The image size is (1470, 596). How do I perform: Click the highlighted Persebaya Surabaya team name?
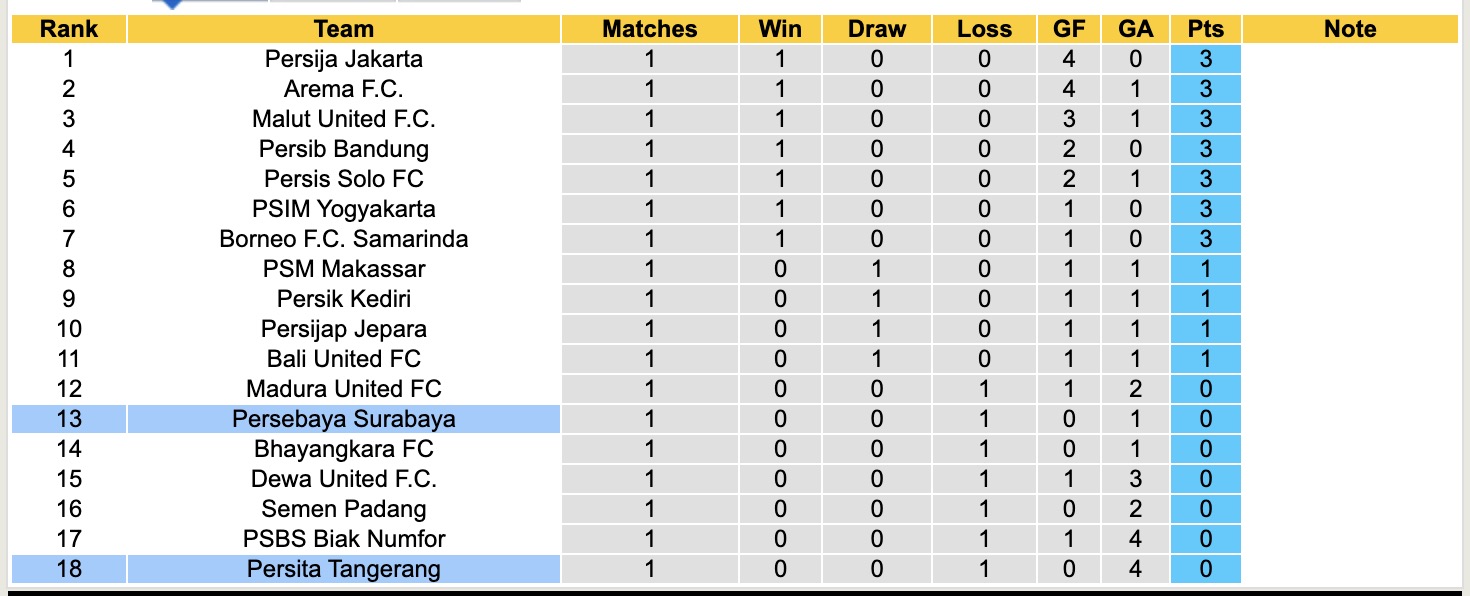tap(343, 419)
